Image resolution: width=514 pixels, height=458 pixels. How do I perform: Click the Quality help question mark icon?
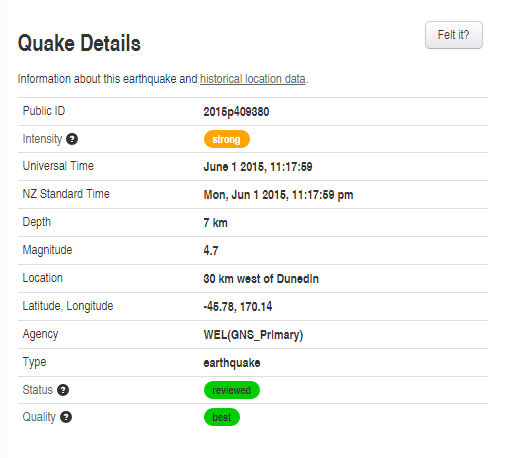click(x=66, y=417)
